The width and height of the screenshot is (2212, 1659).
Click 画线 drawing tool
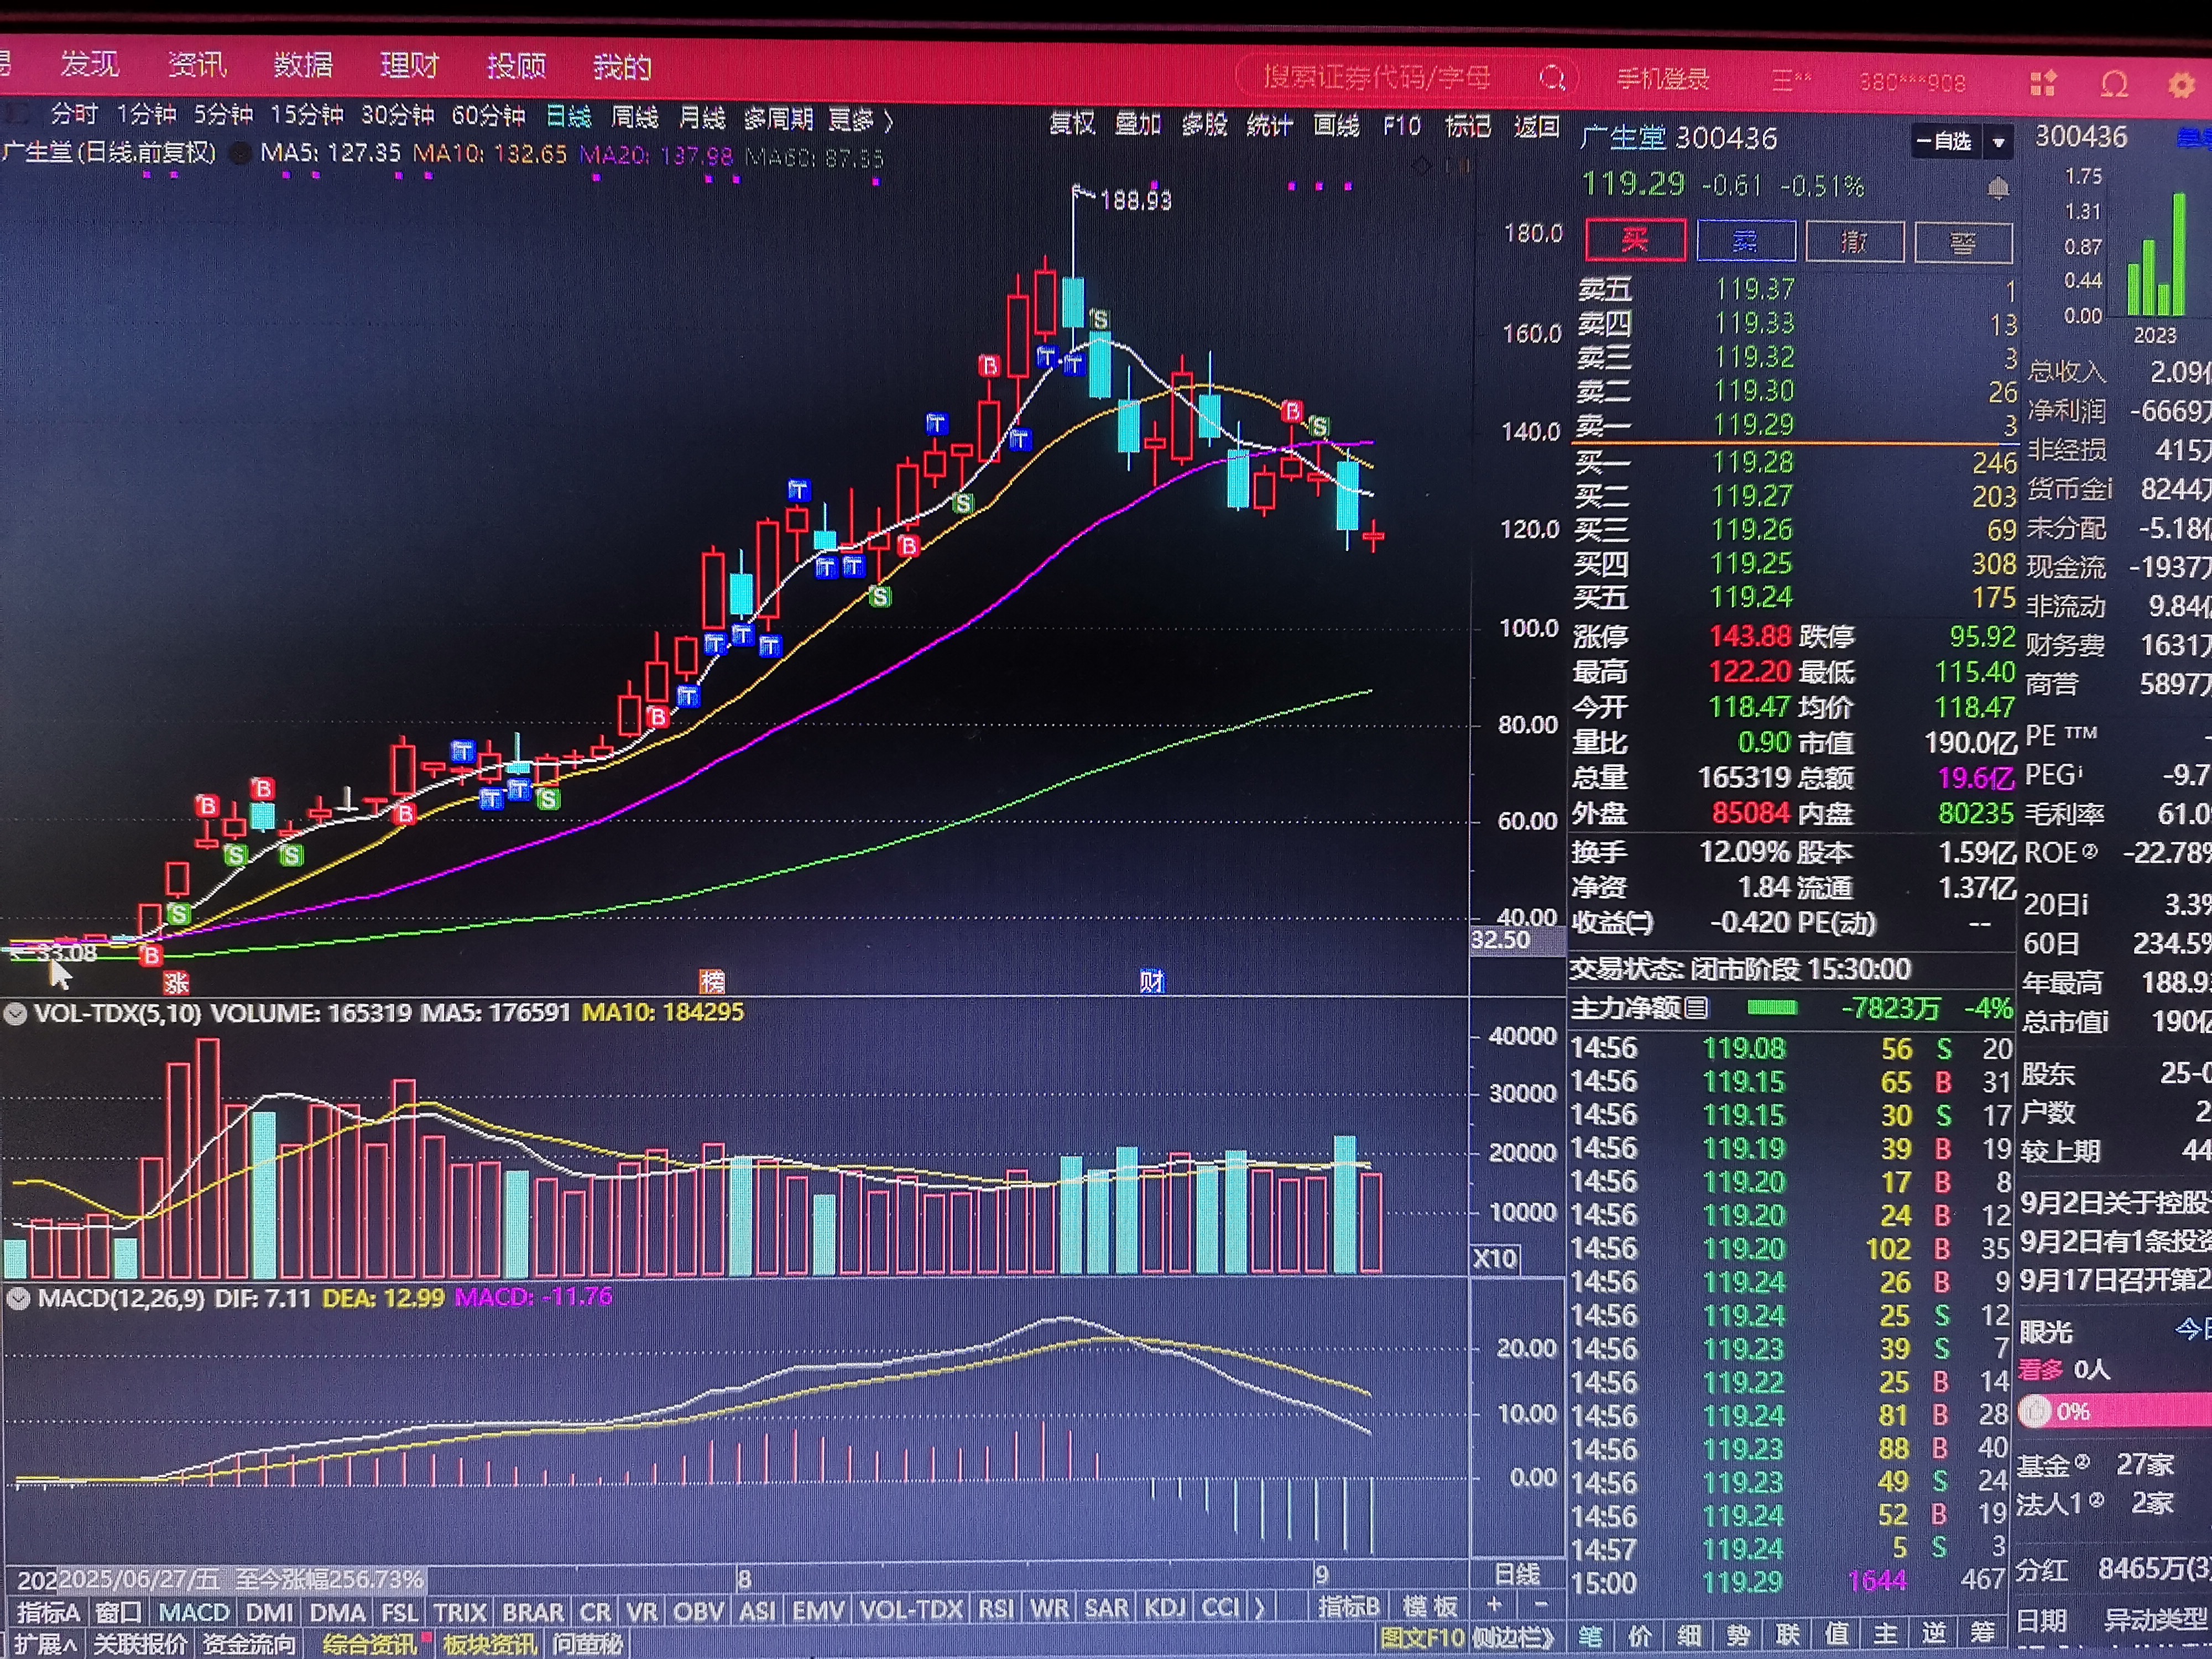tap(1336, 126)
